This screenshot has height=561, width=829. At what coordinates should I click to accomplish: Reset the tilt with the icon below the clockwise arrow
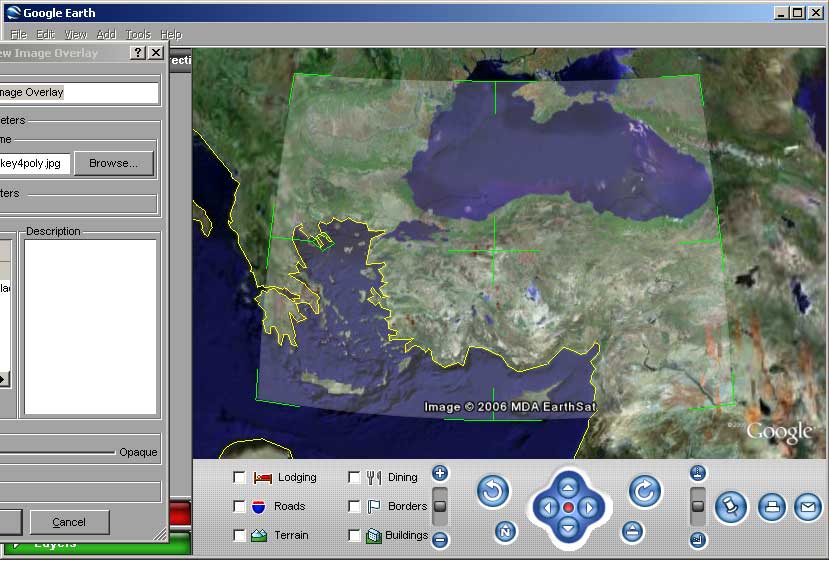(632, 531)
